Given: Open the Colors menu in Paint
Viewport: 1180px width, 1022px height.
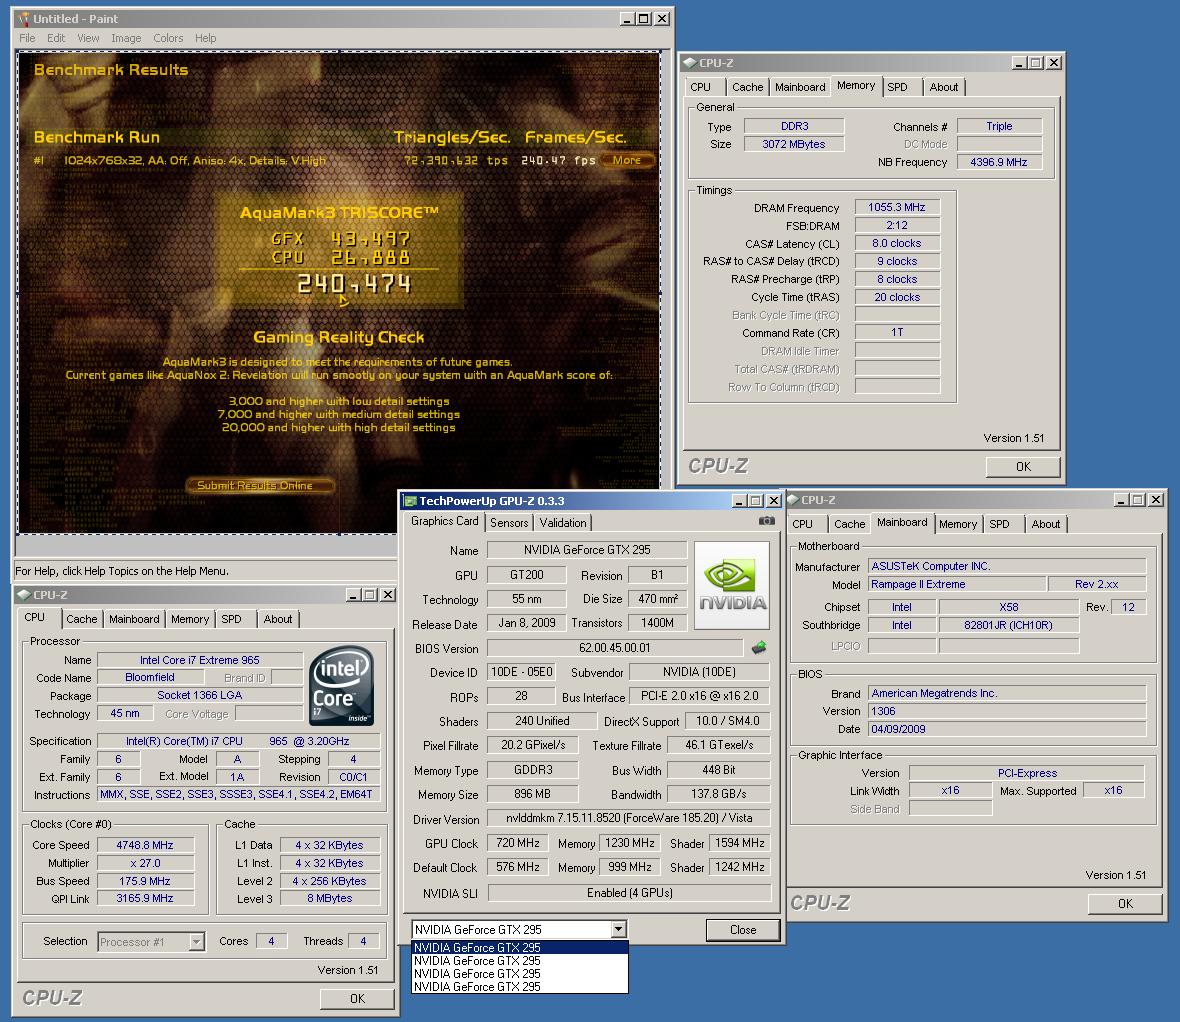Looking at the screenshot, I should [169, 38].
